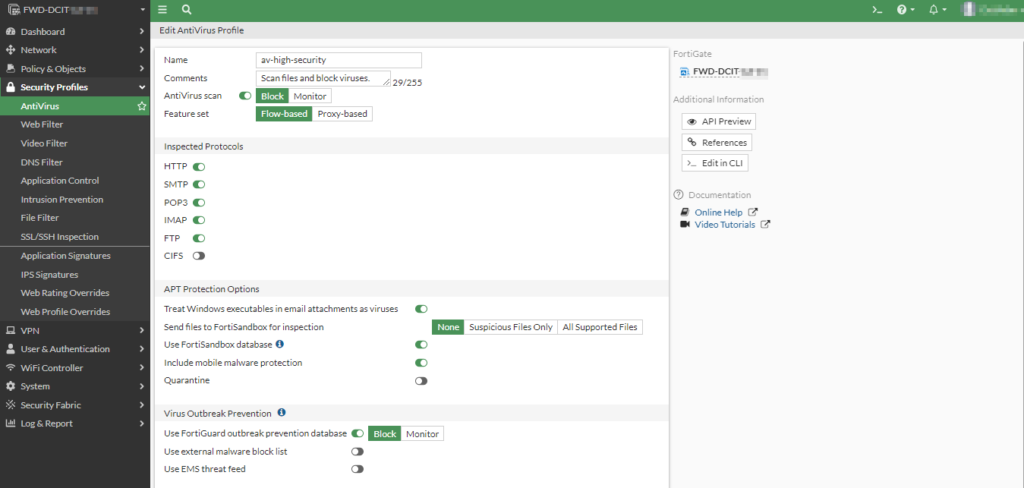Collapse the Security Profiles chevron
Screen dimensions: 1024x488
(141, 87)
